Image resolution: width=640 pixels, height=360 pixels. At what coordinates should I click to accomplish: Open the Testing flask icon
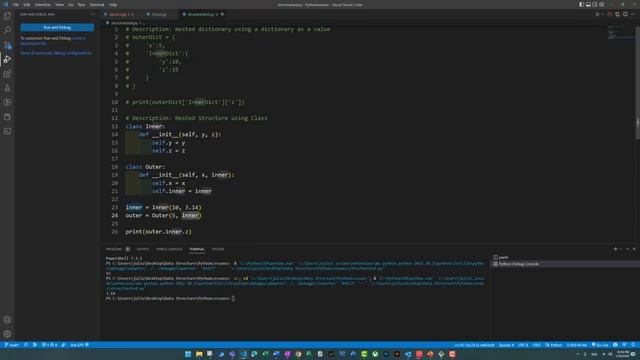7,88
